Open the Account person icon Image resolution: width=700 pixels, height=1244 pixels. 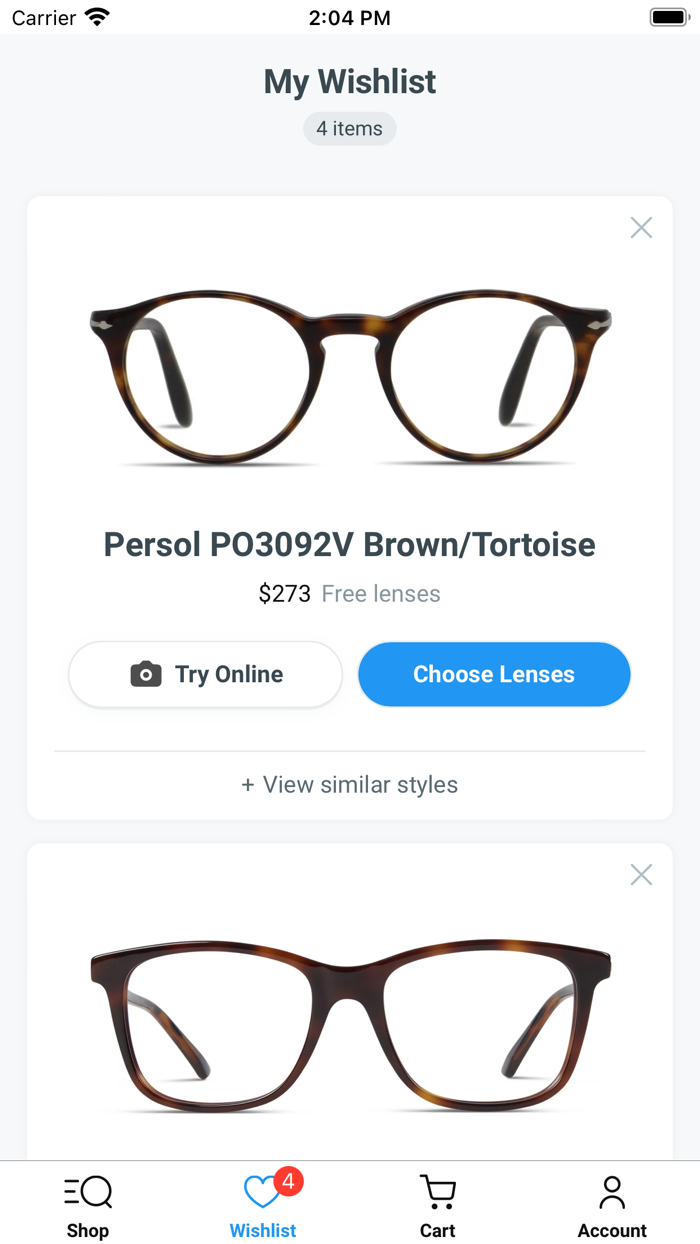(x=612, y=1191)
